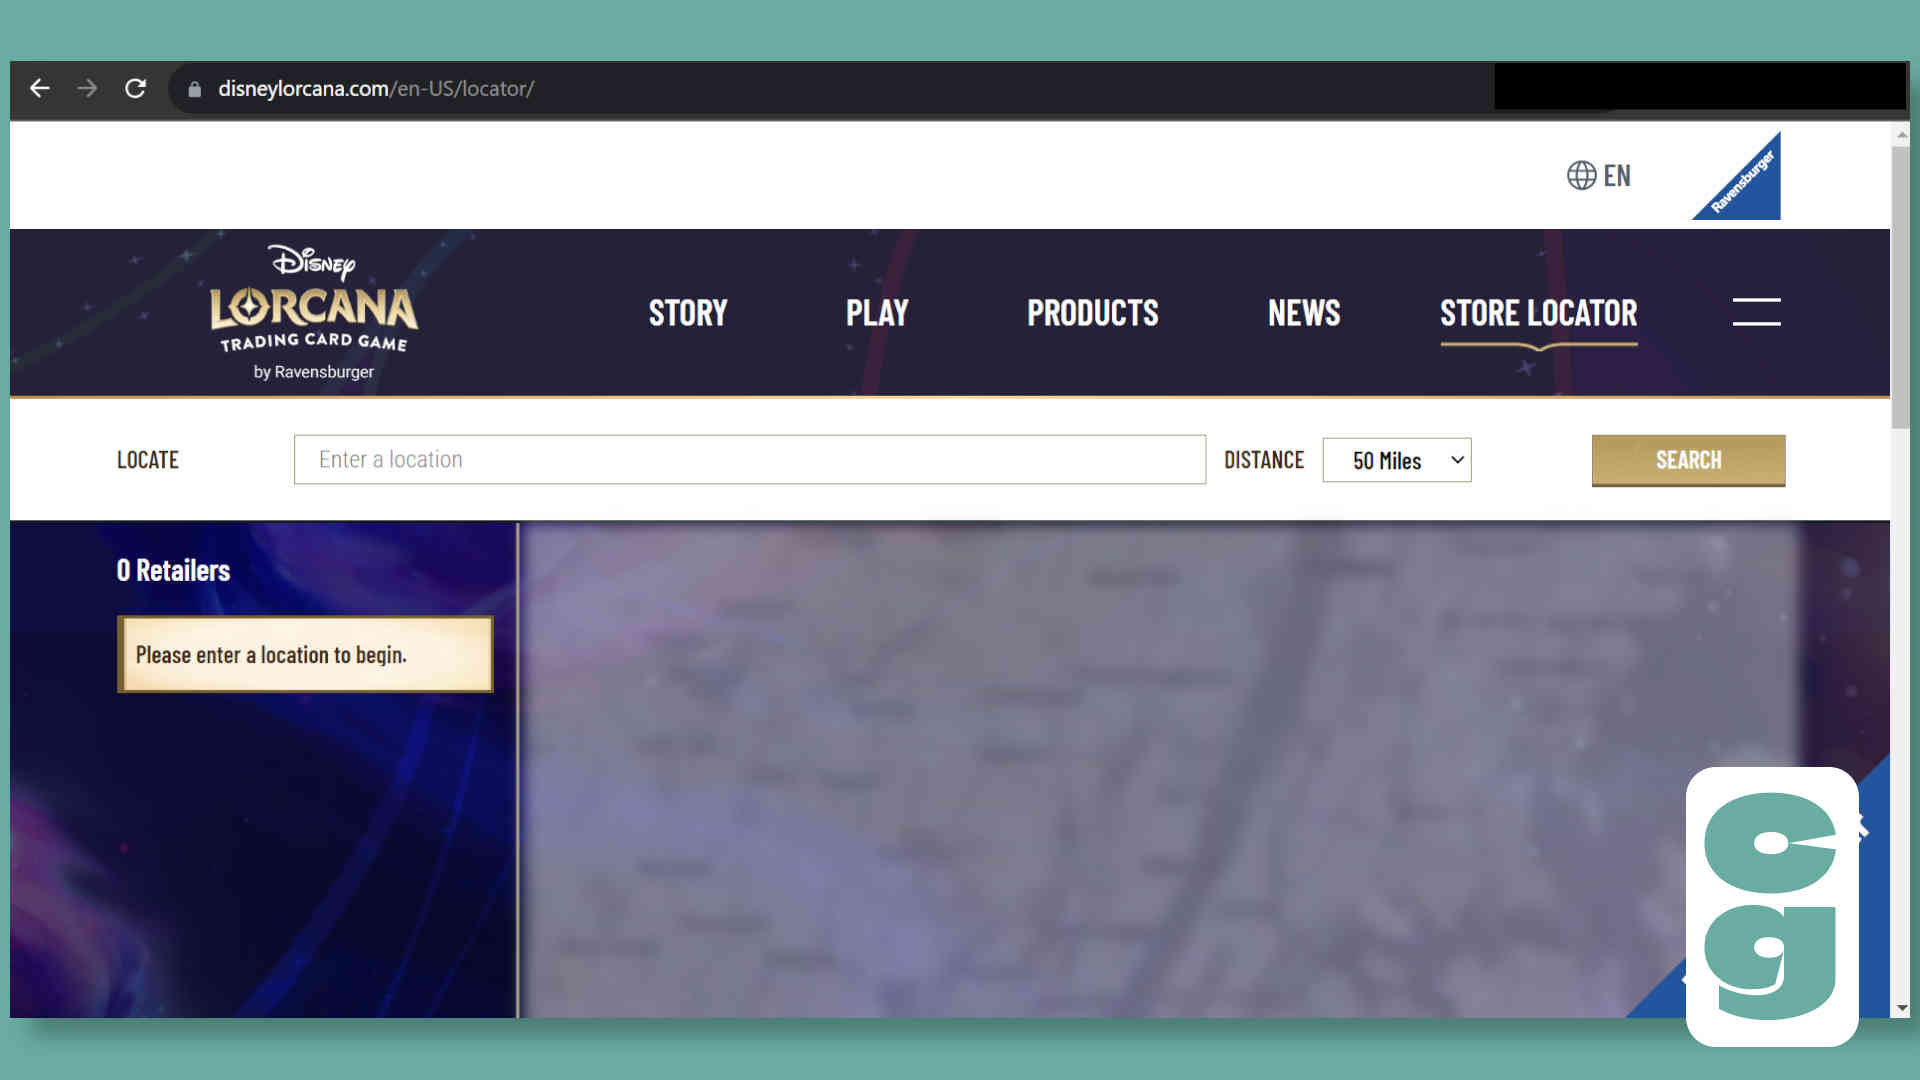Image resolution: width=1920 pixels, height=1080 pixels.
Task: Click the padlock site info icon
Action: pyautogui.click(x=195, y=89)
